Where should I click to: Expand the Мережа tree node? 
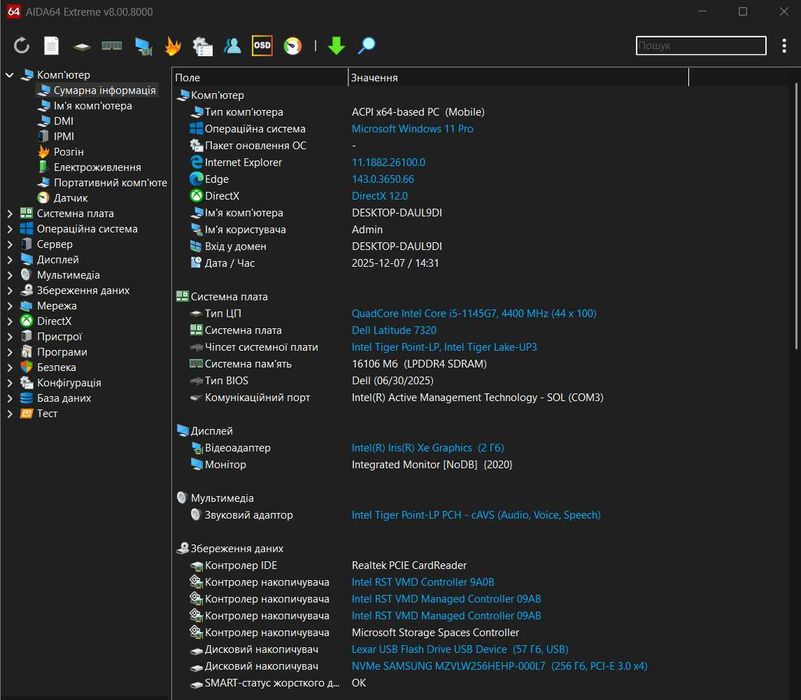(x=9, y=306)
